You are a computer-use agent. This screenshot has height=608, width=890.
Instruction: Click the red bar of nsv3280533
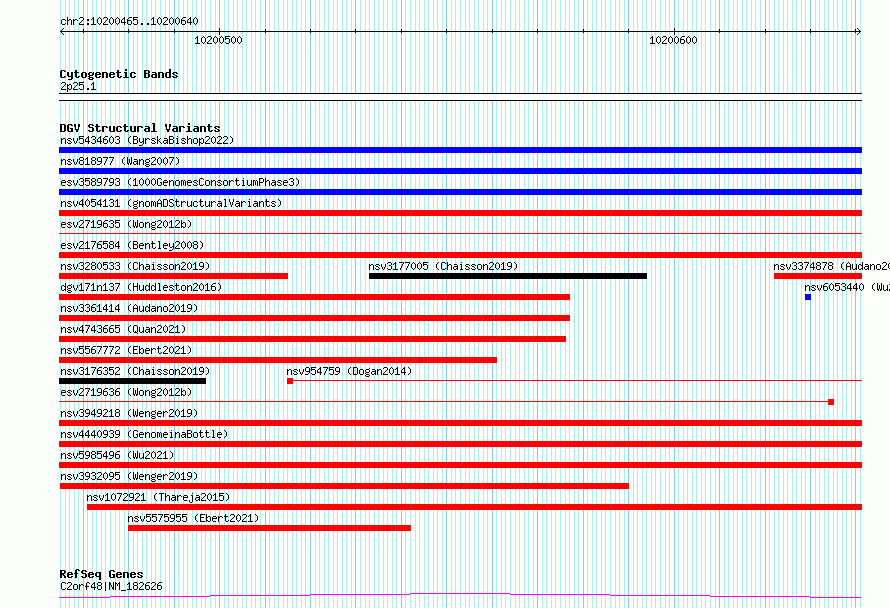(173, 276)
